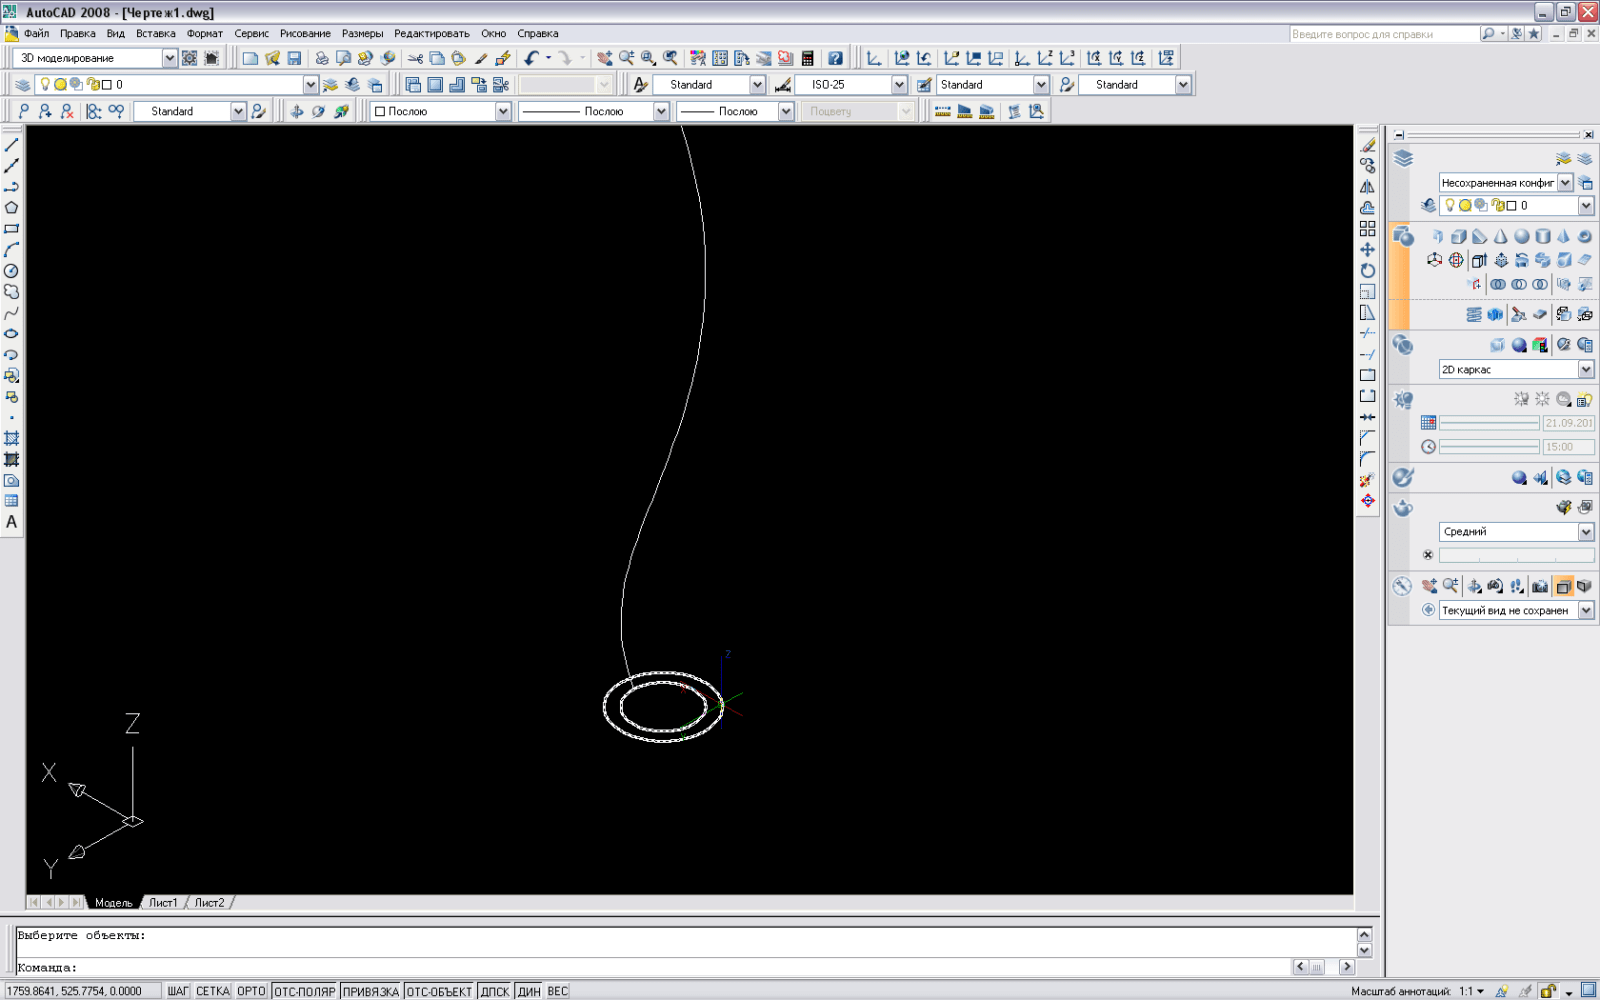Switch to the Лист1 layout tab

pyautogui.click(x=163, y=902)
